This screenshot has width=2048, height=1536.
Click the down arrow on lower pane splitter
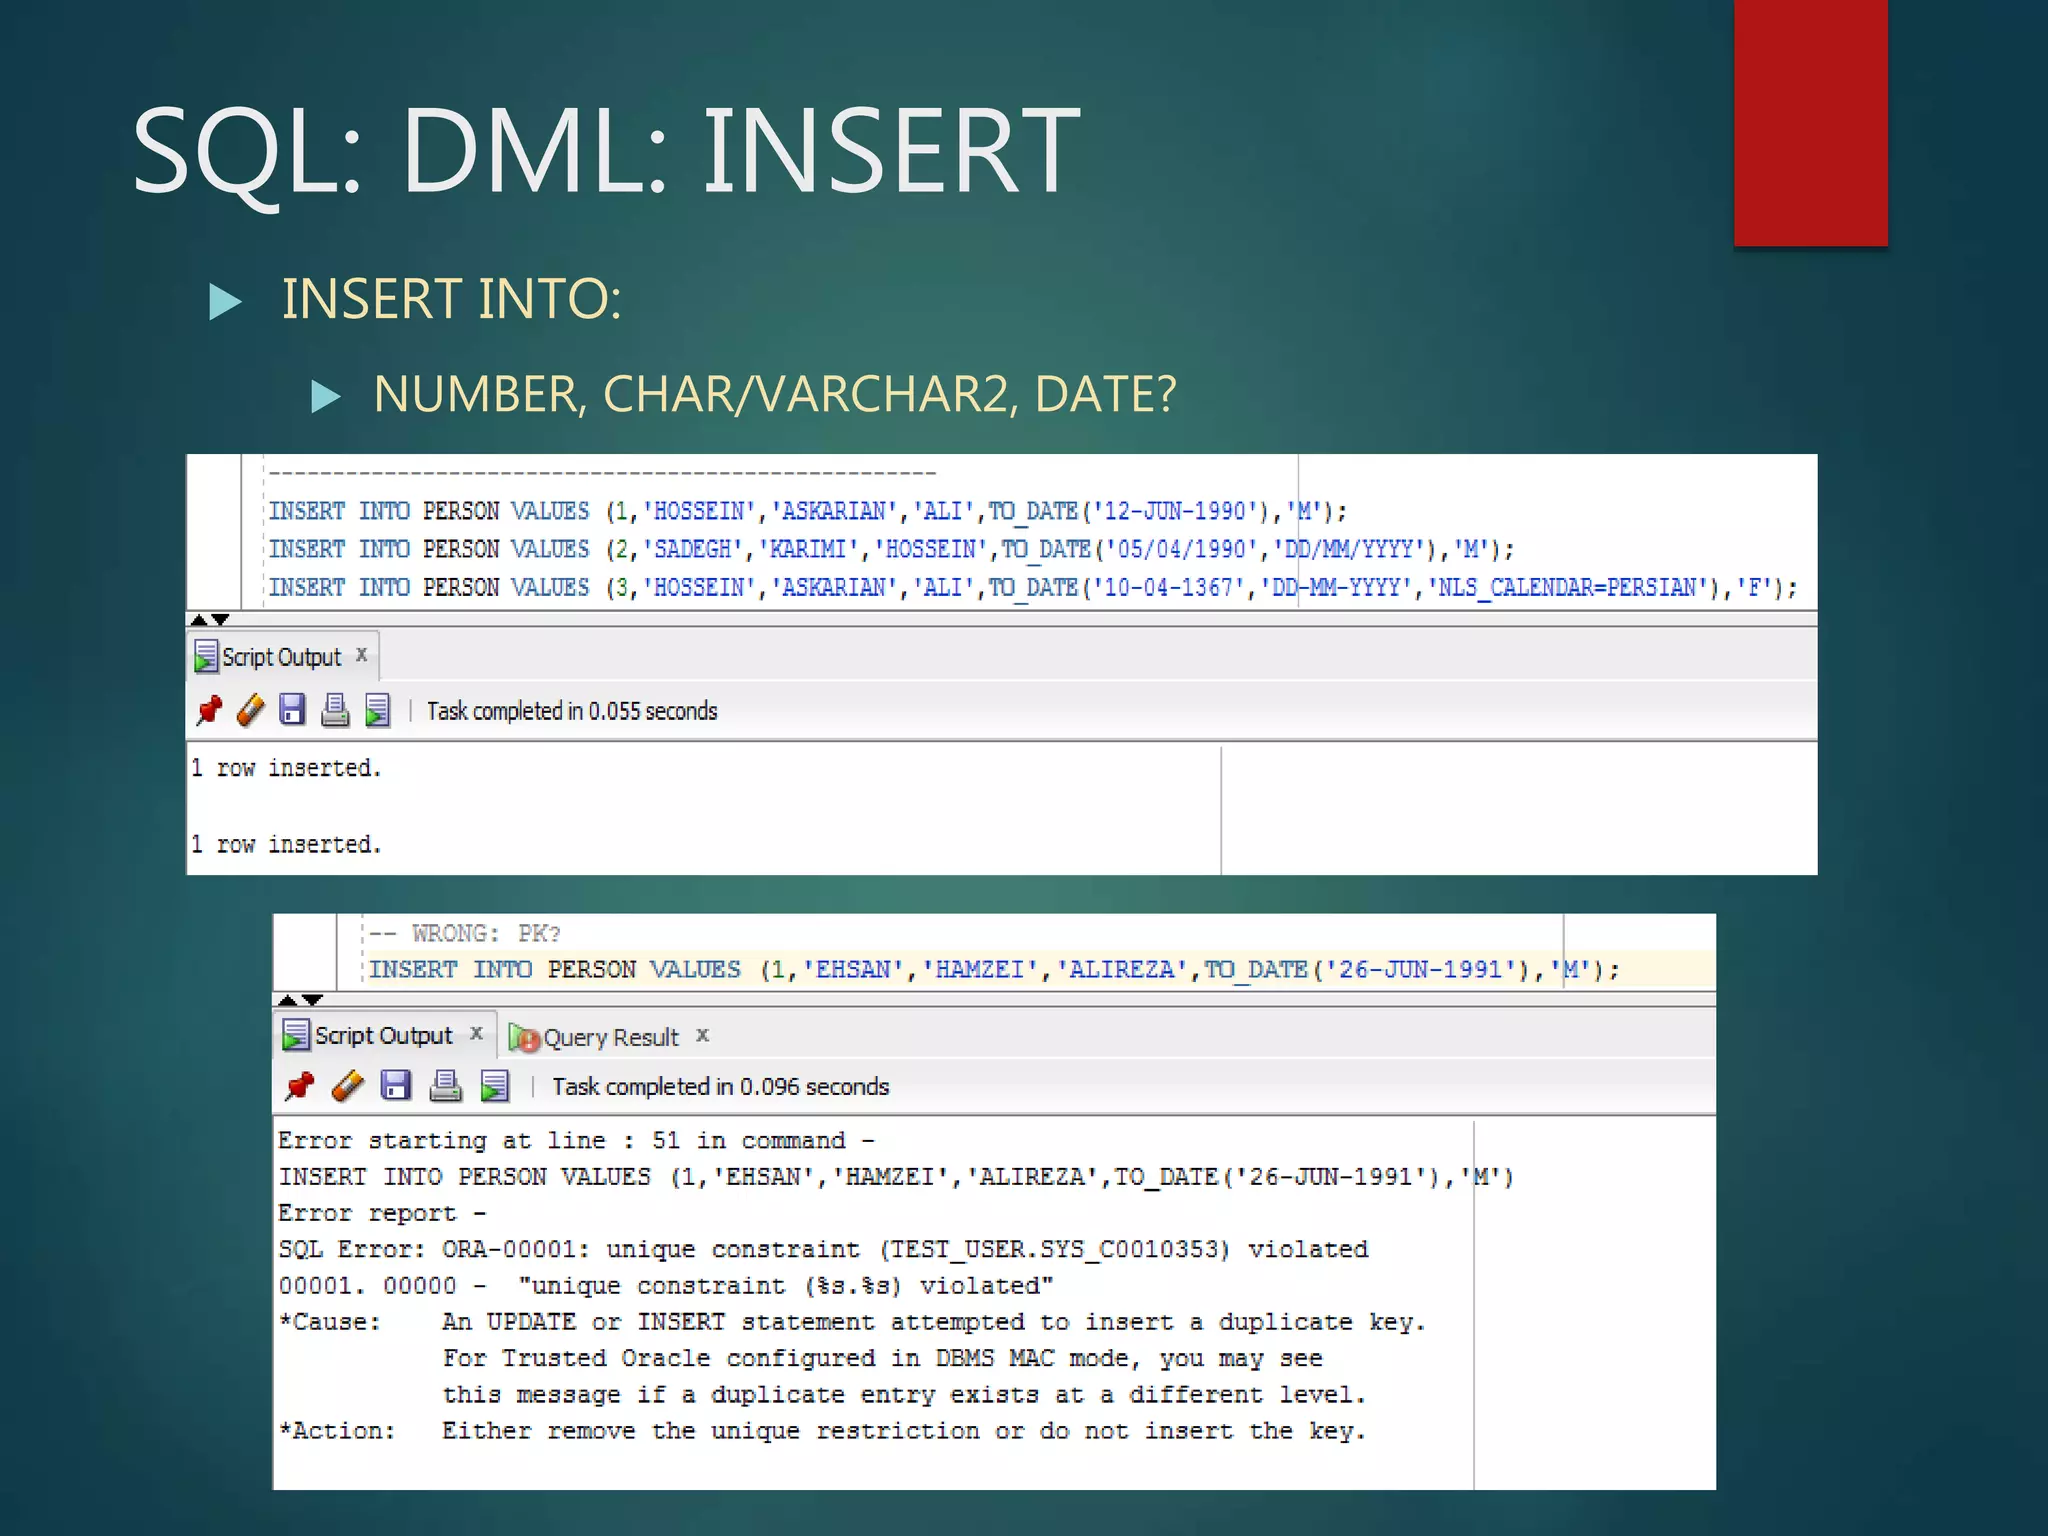(312, 999)
